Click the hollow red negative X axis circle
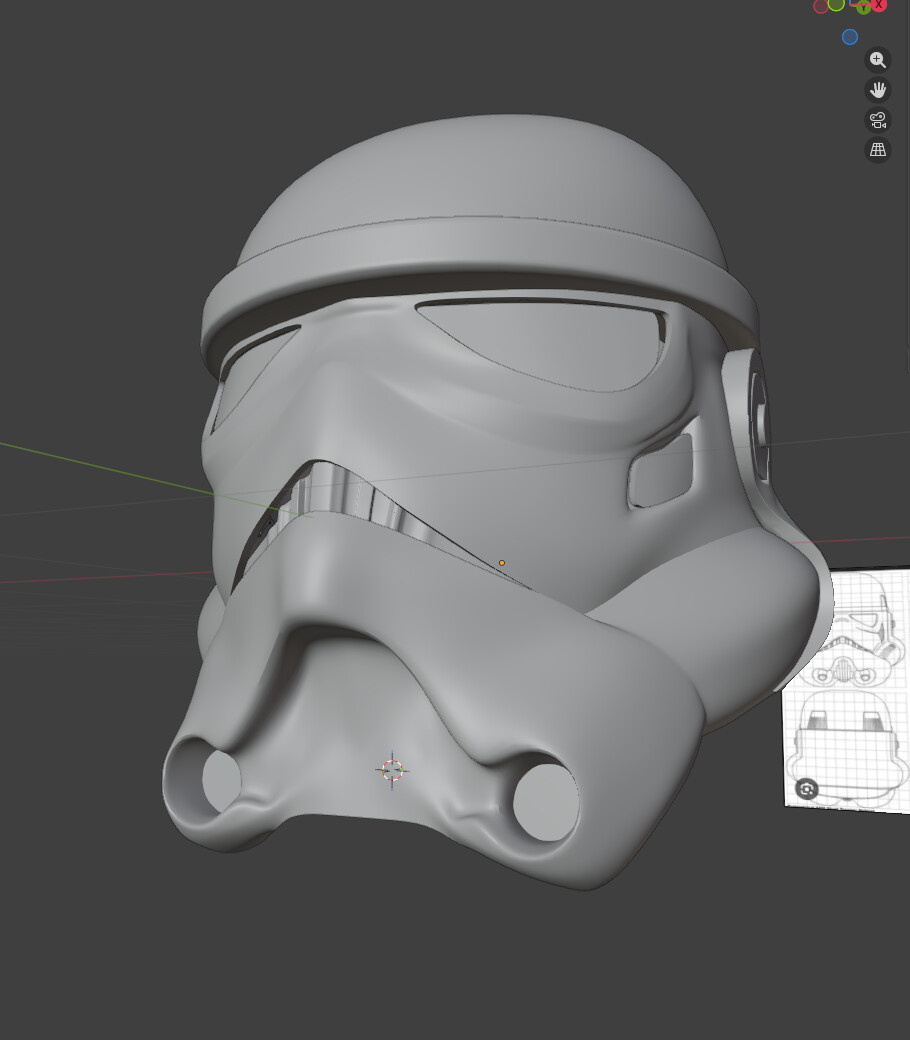910x1040 pixels. [x=821, y=7]
